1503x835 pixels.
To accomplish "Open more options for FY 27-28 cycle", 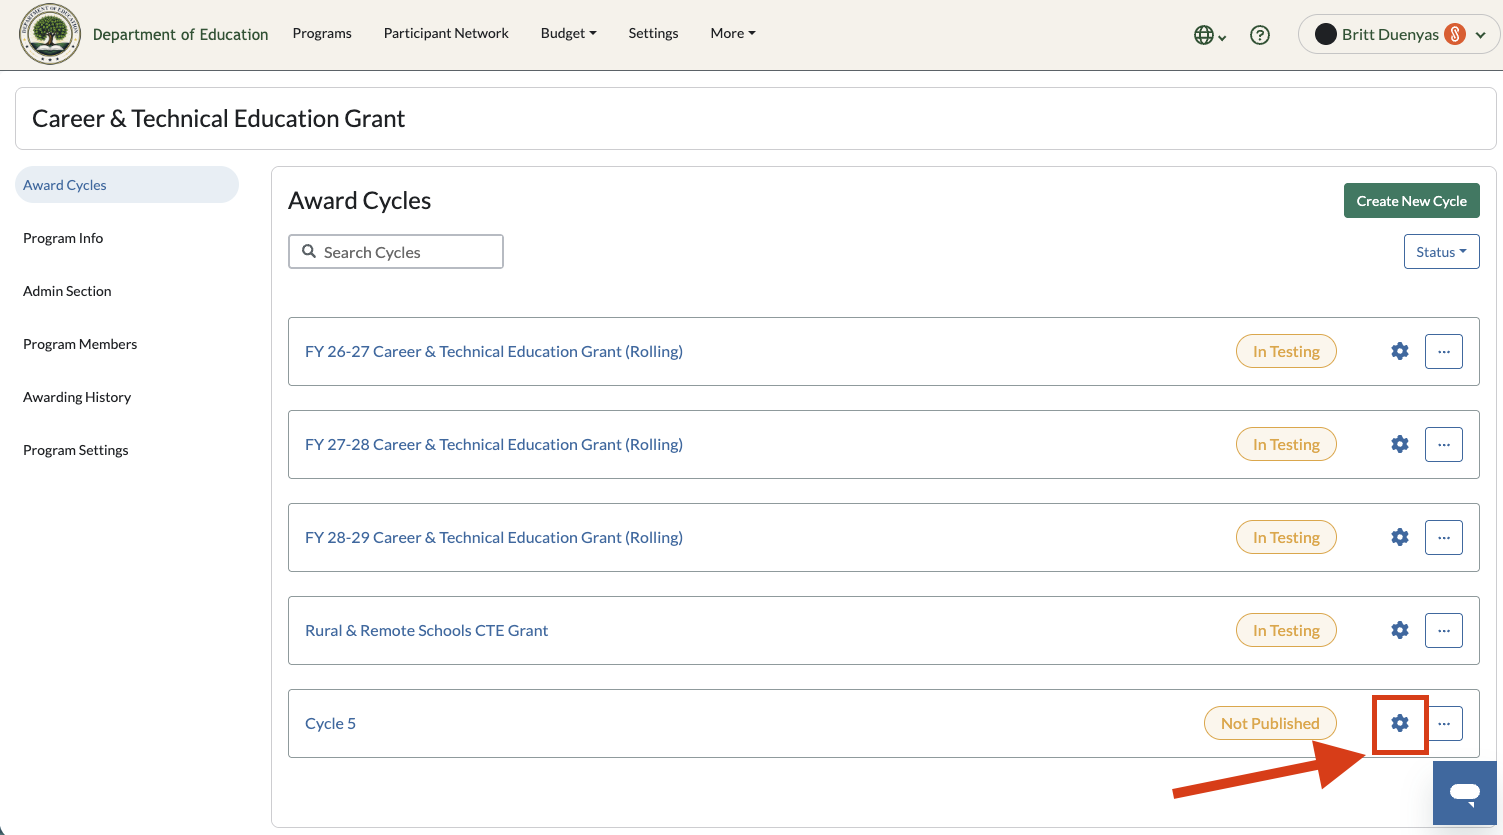I will 1444,444.
